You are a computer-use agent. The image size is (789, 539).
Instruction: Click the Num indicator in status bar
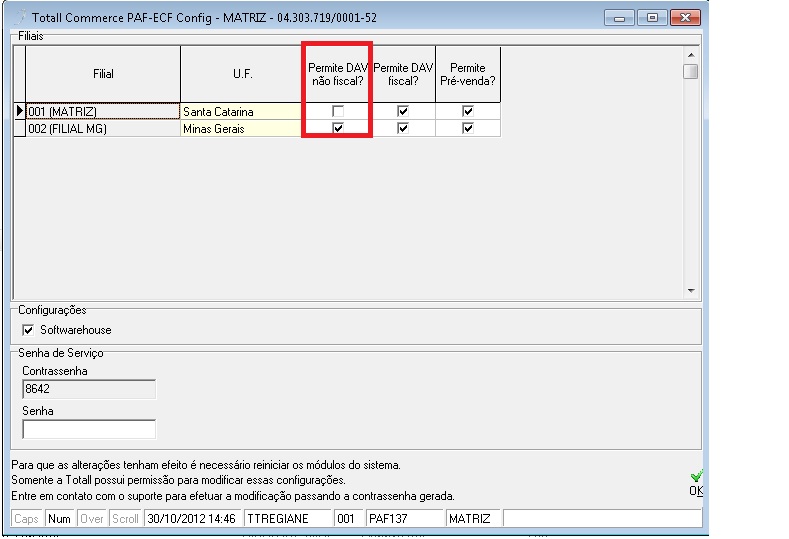pos(59,518)
